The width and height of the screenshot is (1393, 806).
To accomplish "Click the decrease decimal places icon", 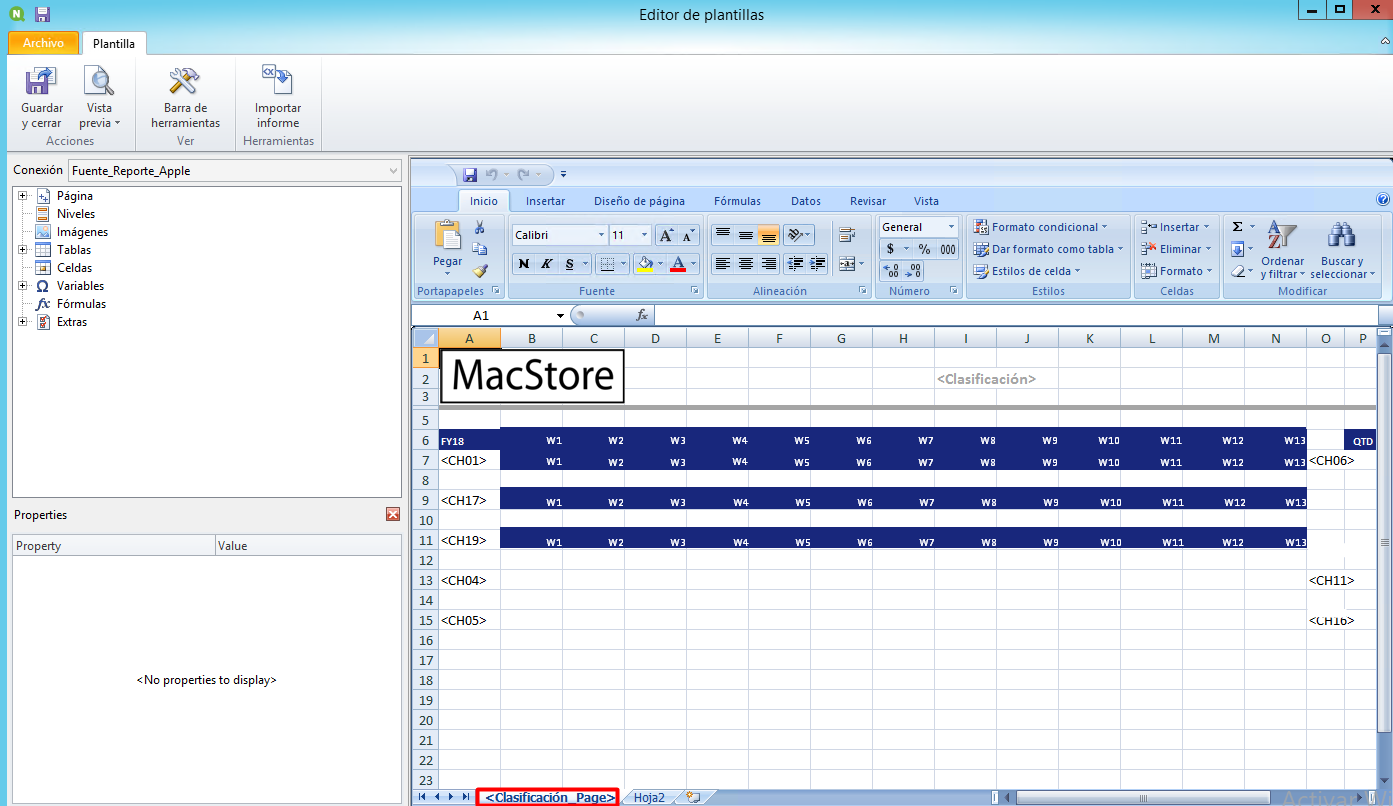I will (913, 271).
